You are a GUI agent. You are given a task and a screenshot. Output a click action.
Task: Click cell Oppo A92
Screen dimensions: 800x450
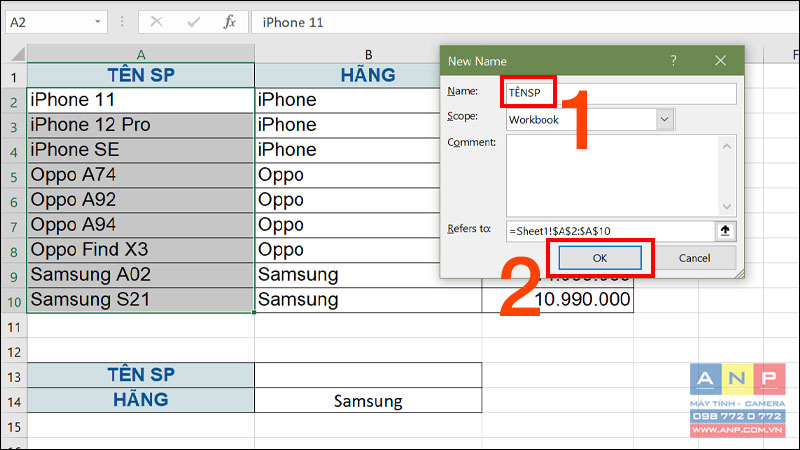141,200
